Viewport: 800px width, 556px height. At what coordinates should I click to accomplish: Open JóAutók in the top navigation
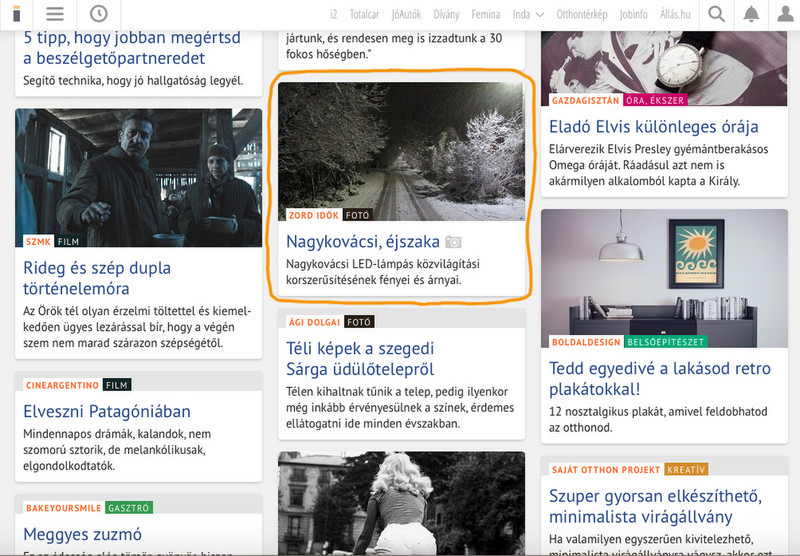click(406, 15)
